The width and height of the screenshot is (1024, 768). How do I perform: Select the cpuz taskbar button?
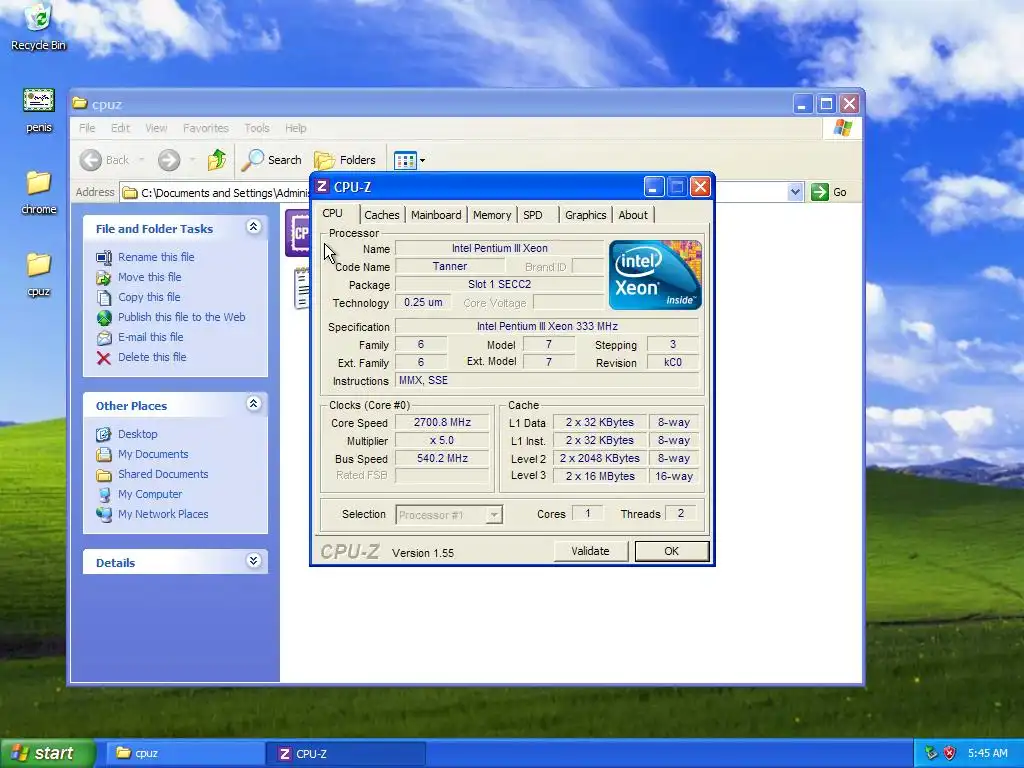point(184,754)
